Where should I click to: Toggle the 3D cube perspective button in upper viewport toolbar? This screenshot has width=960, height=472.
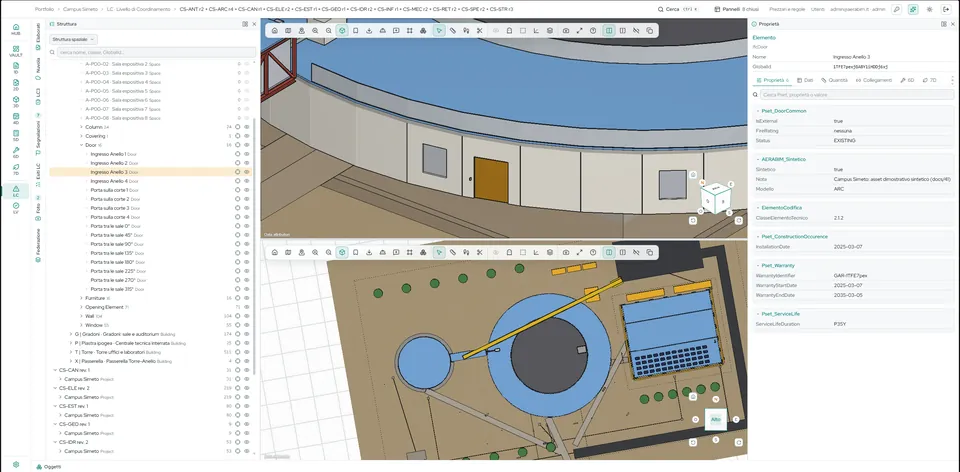tap(342, 31)
